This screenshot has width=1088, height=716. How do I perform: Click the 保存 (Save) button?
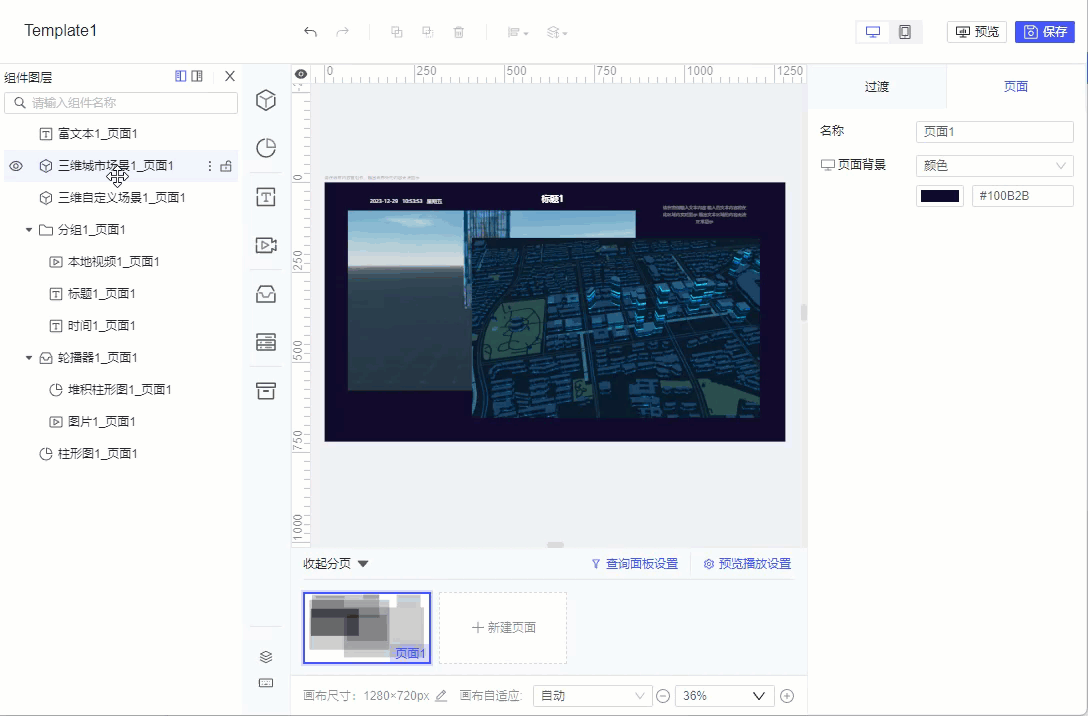point(1044,31)
